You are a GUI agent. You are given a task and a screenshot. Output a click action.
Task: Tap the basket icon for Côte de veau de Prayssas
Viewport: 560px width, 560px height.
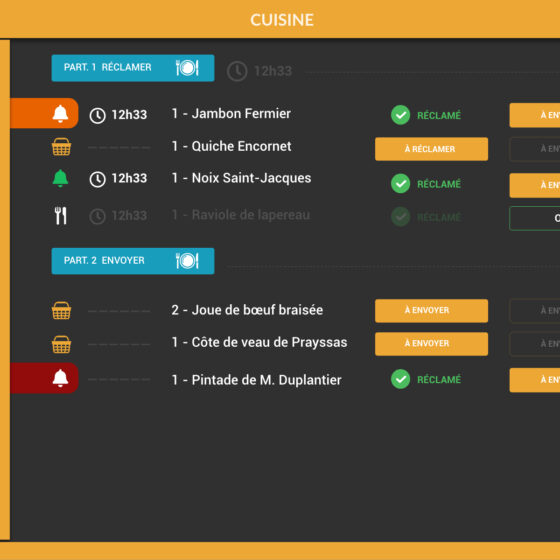click(x=61, y=344)
